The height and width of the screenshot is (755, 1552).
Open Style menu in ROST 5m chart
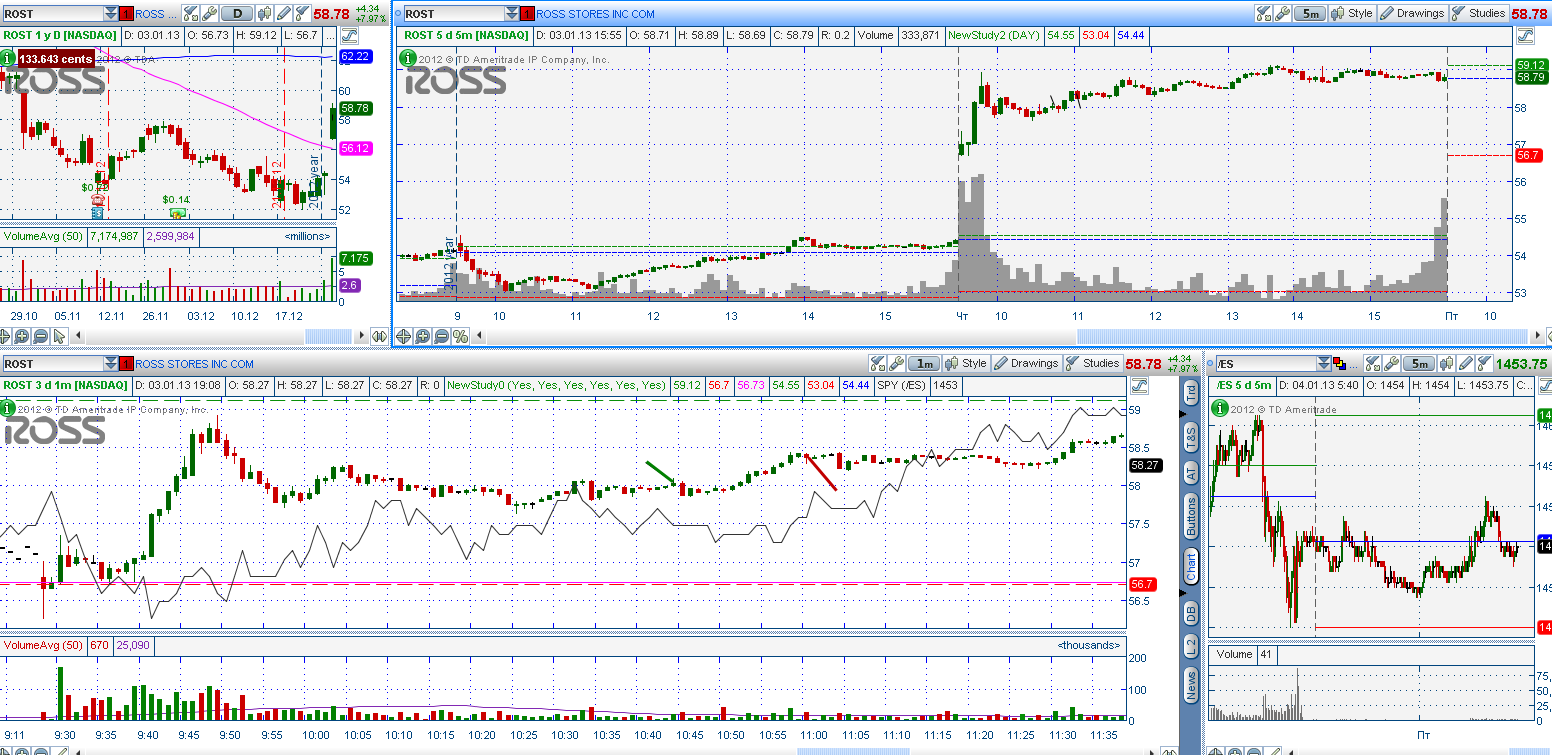point(1352,14)
